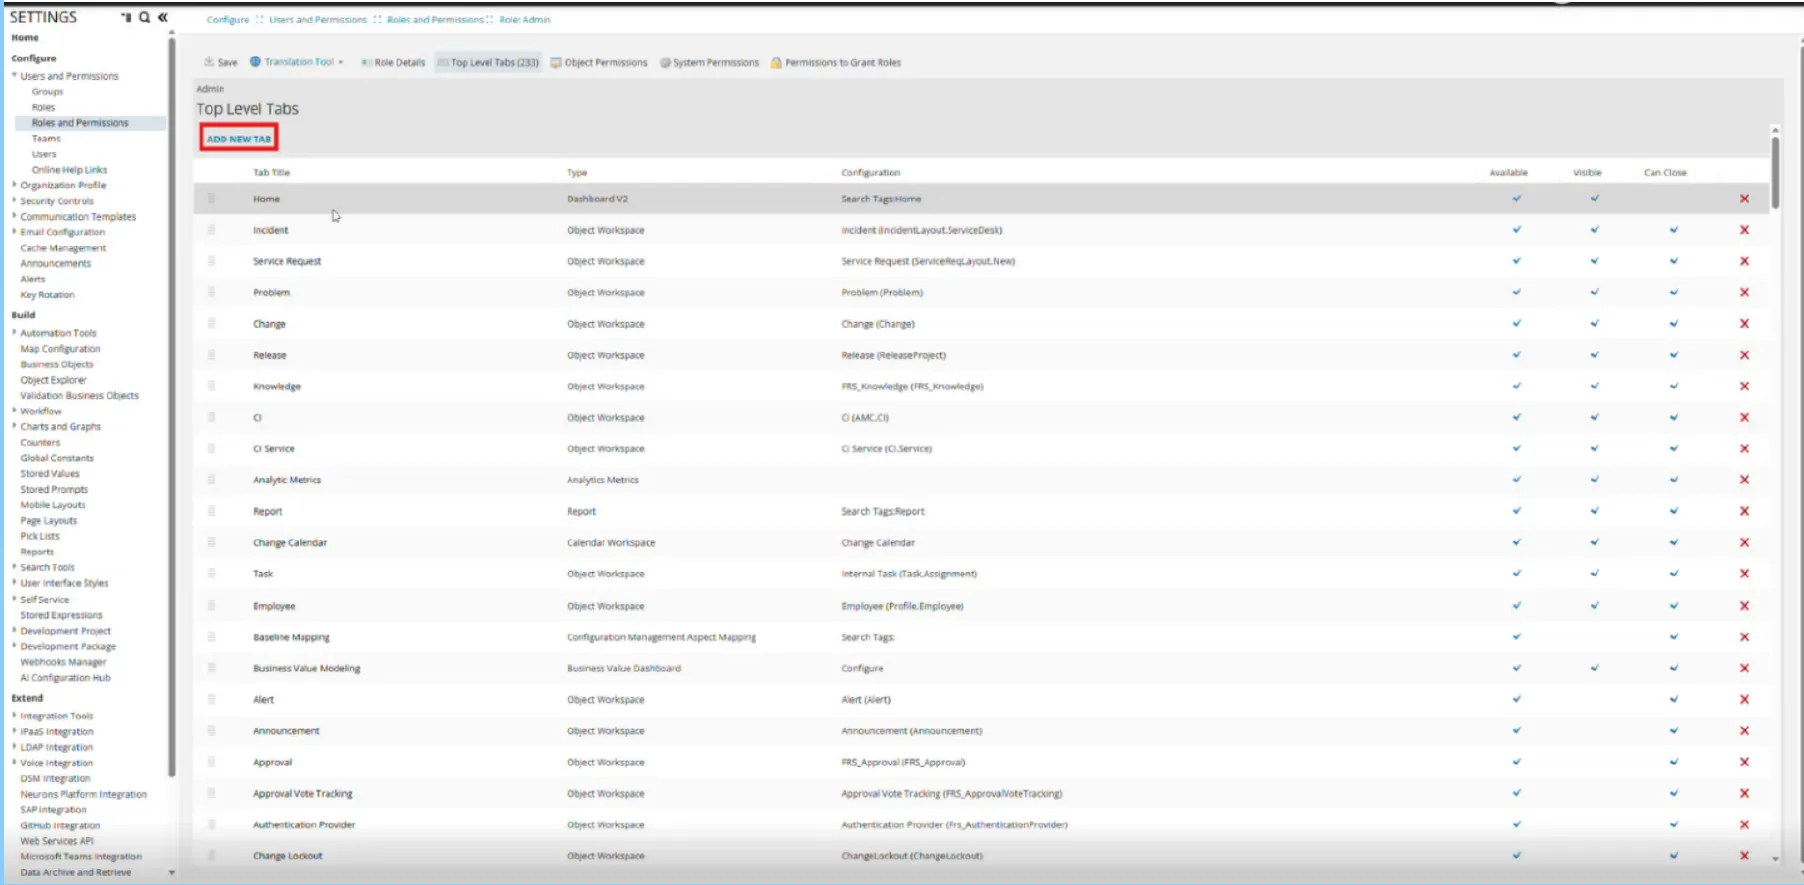Delete the Home tab row with its red X
This screenshot has width=1804, height=885.
click(1744, 199)
